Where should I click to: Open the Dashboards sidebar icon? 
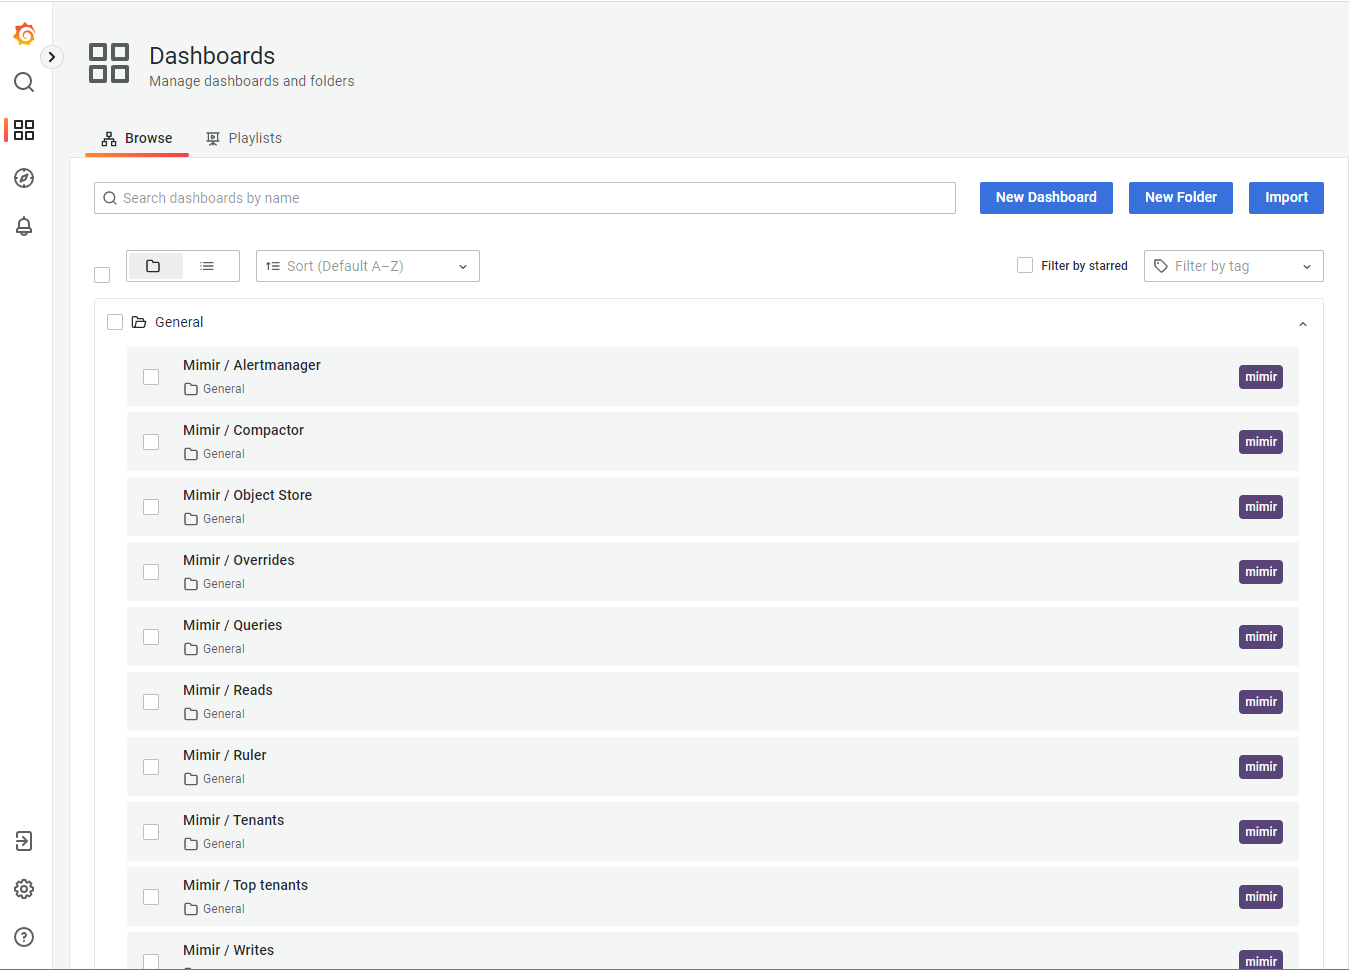24,130
